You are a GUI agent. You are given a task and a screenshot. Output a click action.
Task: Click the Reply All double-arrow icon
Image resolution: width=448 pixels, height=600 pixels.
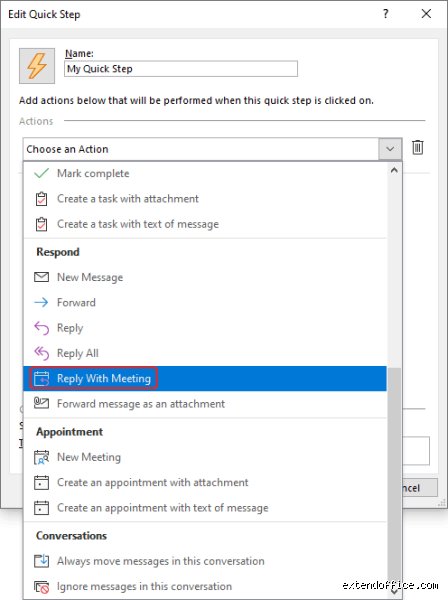[41, 353]
